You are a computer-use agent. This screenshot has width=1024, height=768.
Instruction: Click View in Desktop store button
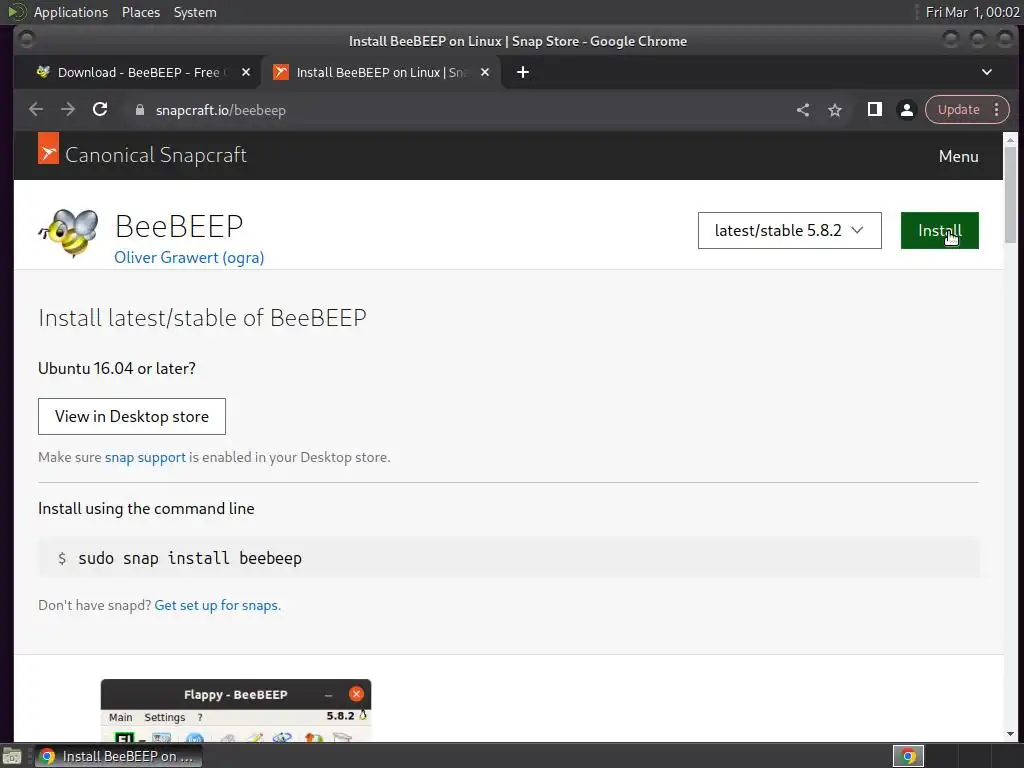pyautogui.click(x=132, y=416)
